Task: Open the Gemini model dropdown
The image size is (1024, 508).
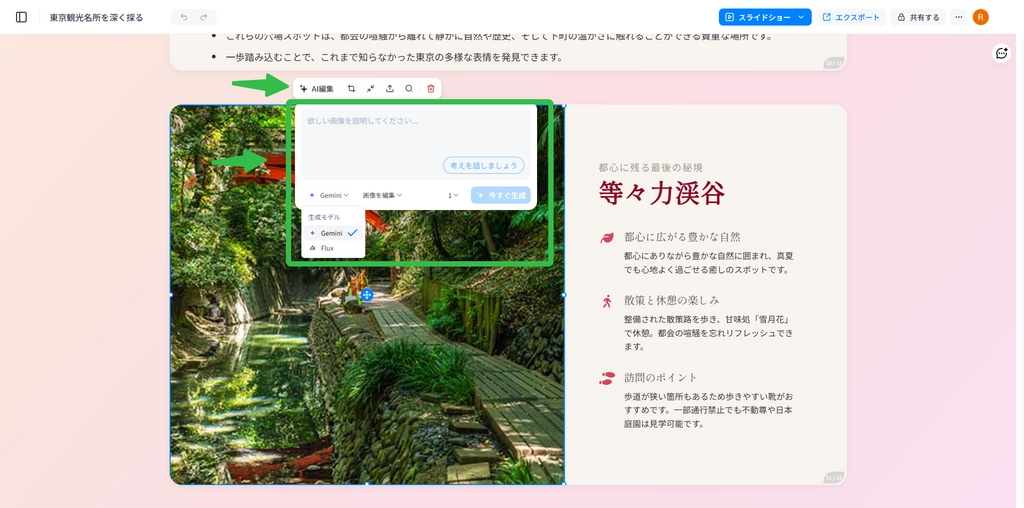Action: 329,195
